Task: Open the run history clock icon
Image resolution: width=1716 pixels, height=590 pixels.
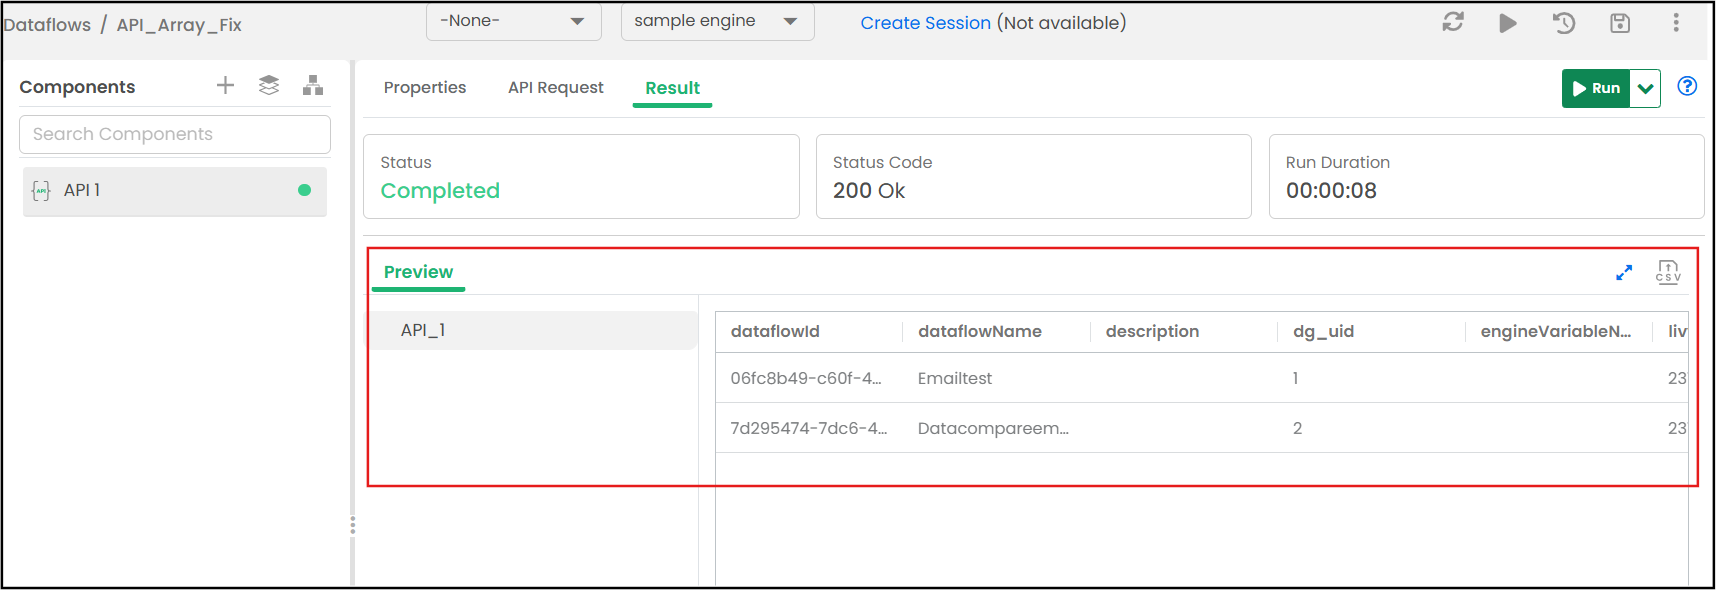Action: [1564, 22]
